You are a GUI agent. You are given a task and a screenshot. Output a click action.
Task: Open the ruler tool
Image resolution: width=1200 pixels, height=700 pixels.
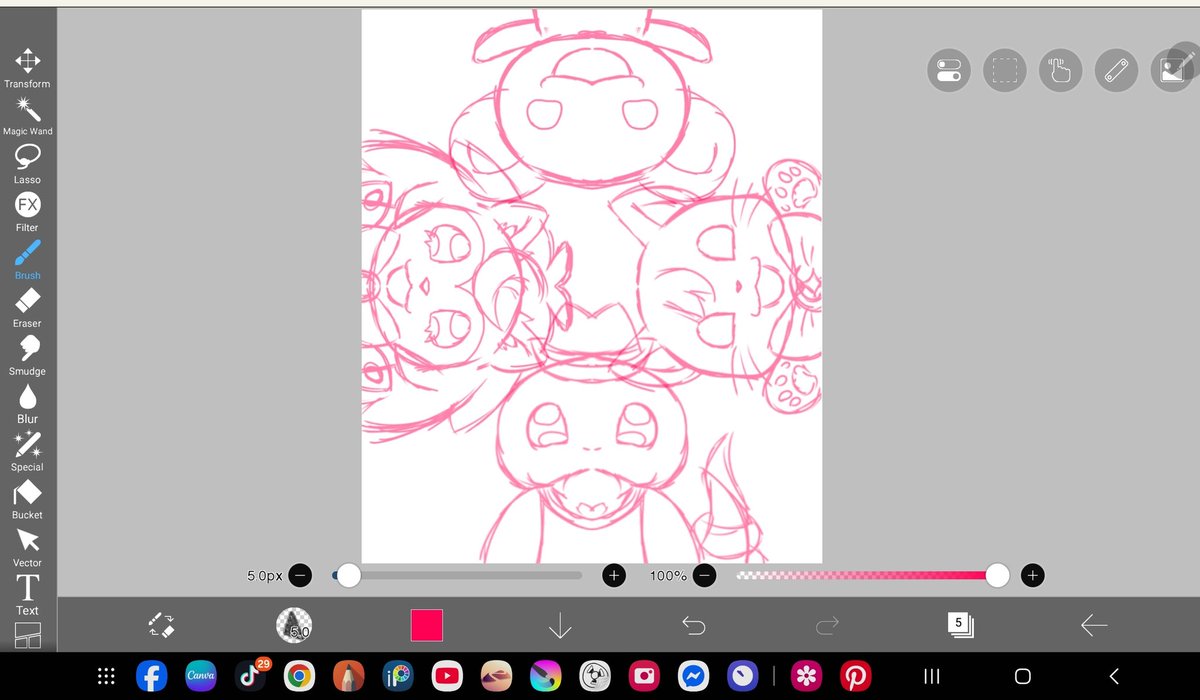click(x=1116, y=71)
